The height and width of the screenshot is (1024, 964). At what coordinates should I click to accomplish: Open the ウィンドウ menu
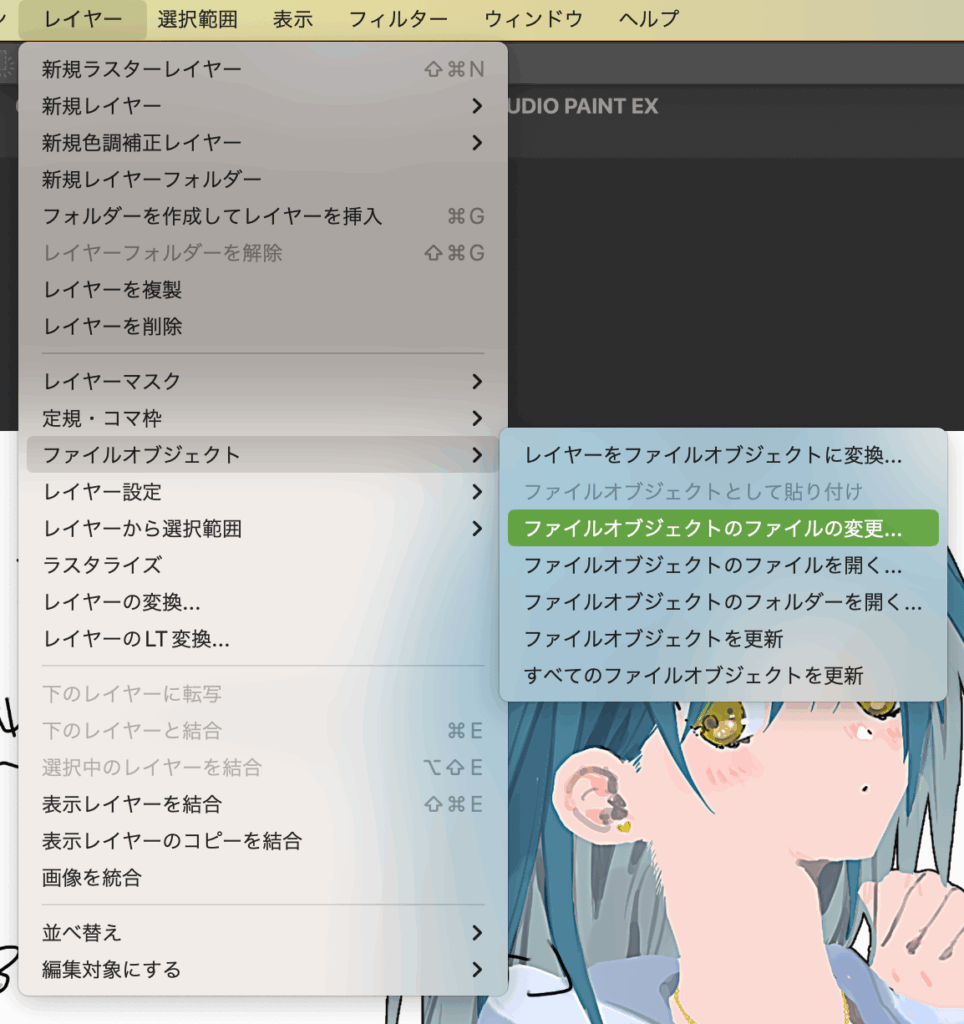534,20
